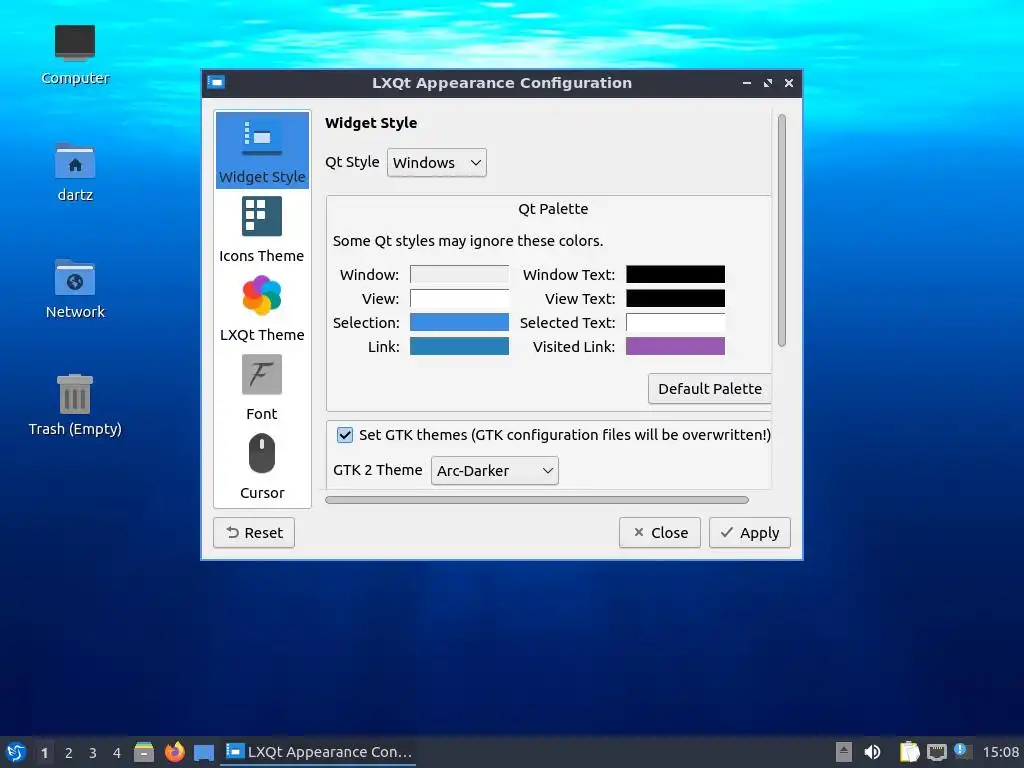Image resolution: width=1024 pixels, height=768 pixels.
Task: Open the LXQt Theme section
Action: (262, 308)
